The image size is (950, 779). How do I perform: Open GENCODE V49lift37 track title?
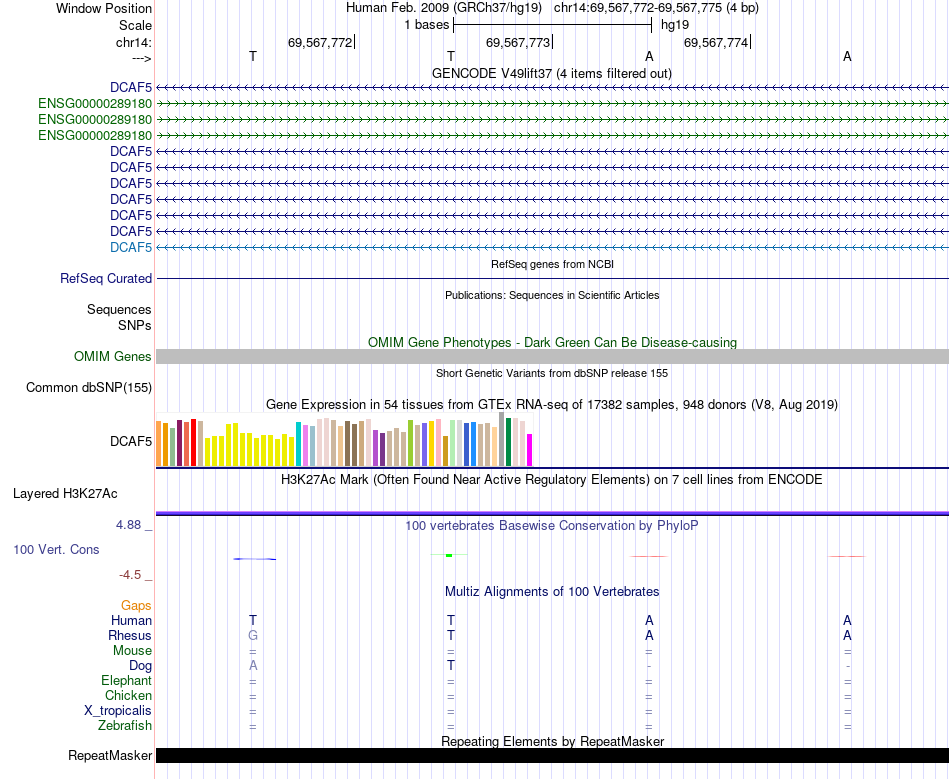tap(551, 73)
